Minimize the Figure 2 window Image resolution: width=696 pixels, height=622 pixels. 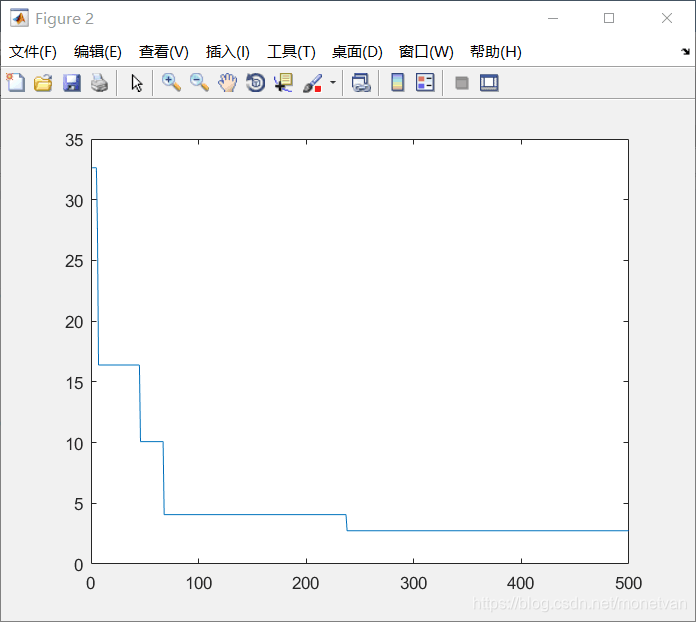(x=553, y=18)
